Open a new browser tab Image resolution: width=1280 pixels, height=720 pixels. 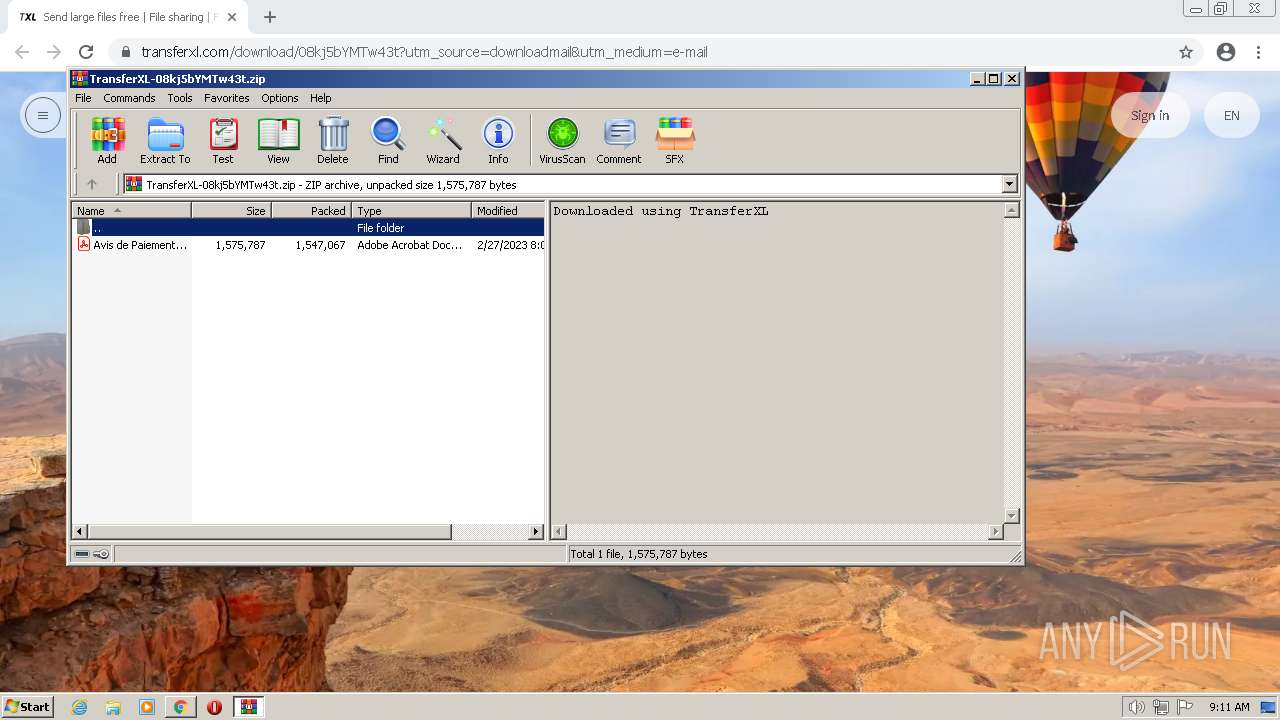(x=269, y=17)
